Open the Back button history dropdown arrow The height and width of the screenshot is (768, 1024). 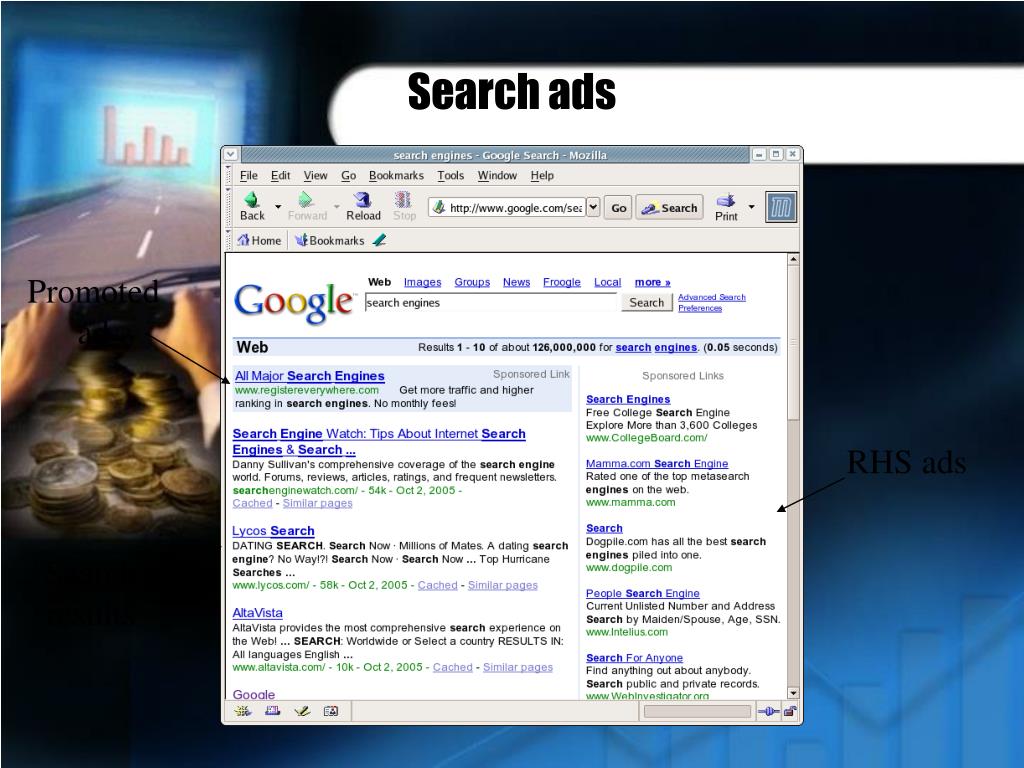(x=278, y=206)
